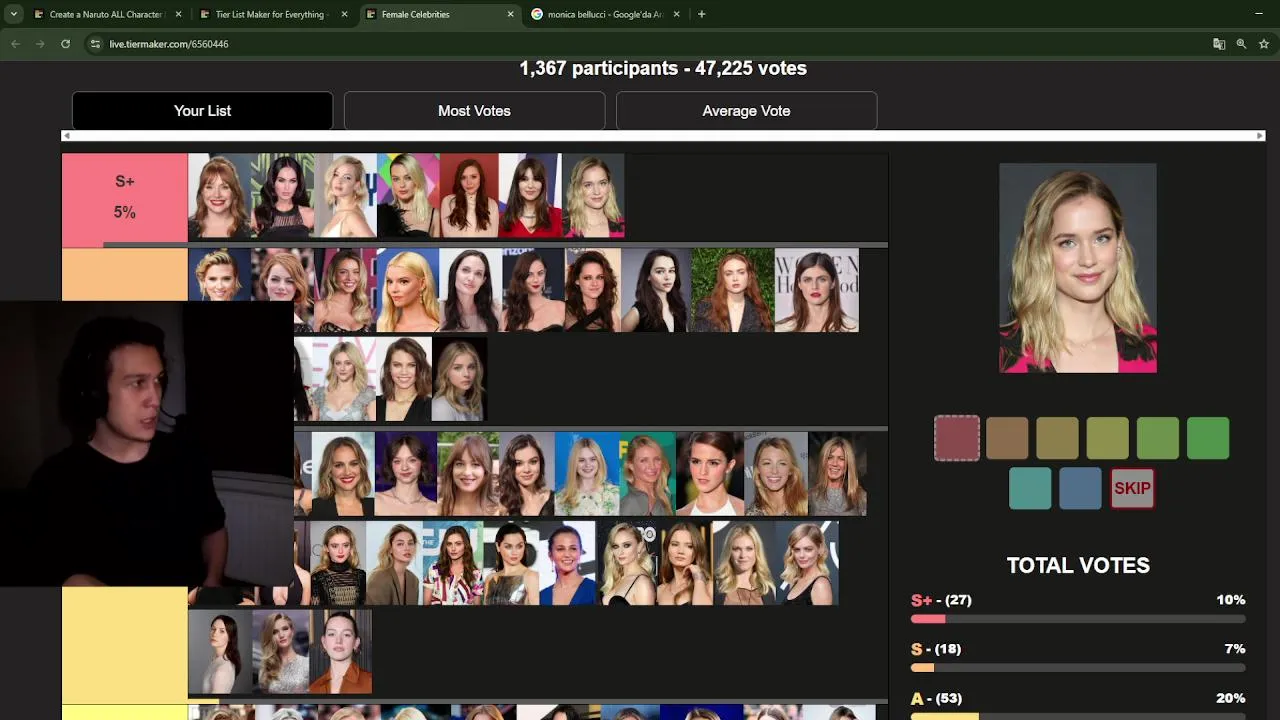Image resolution: width=1280 pixels, height=720 pixels.
Task: Select thumbnail of woman in orange jacket
Action: point(341,652)
